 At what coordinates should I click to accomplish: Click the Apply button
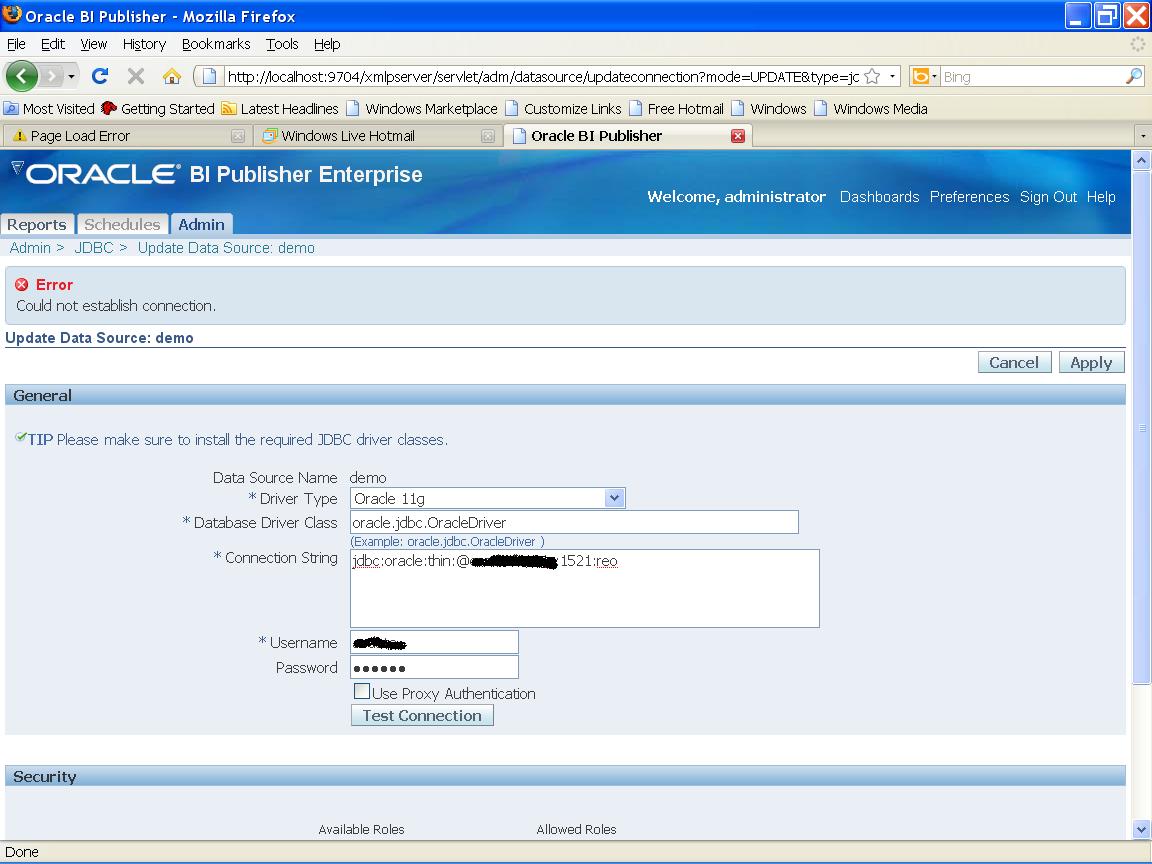(1091, 362)
